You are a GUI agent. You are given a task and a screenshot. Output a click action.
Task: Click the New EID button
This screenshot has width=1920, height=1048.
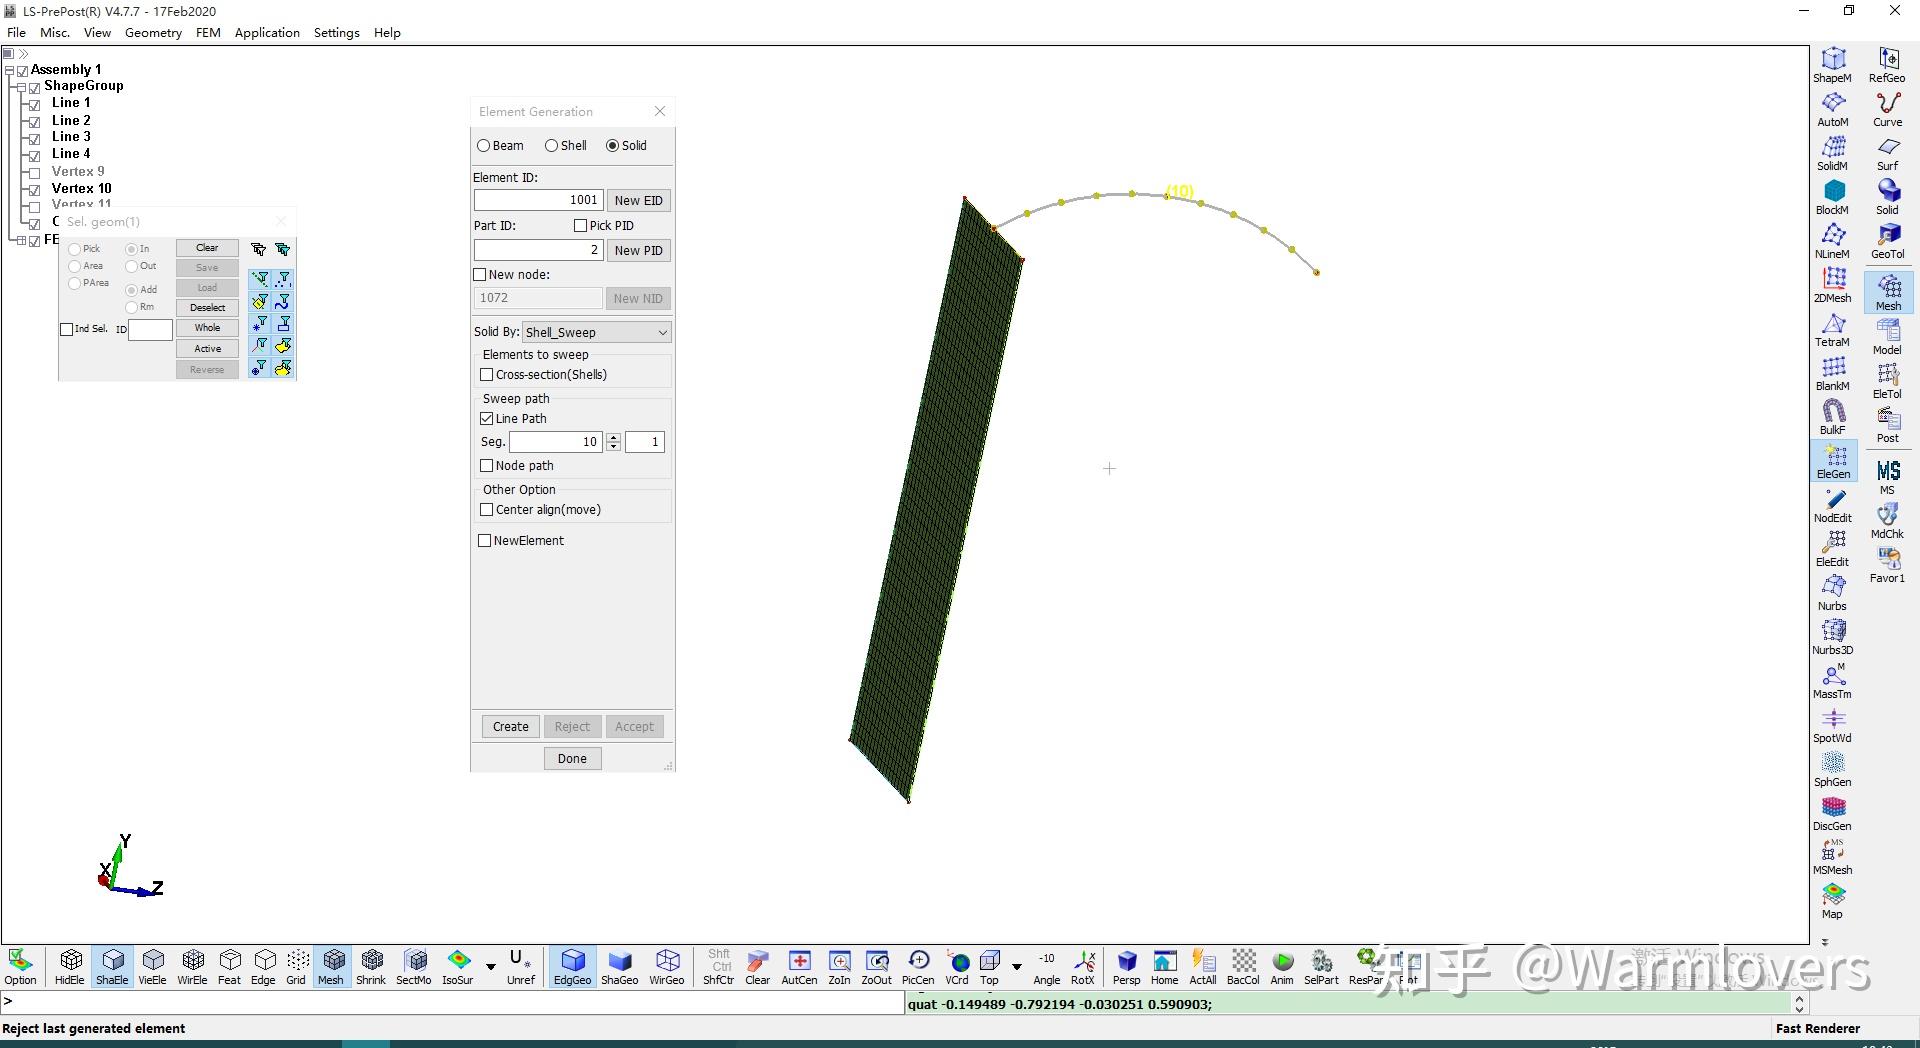[x=638, y=201]
